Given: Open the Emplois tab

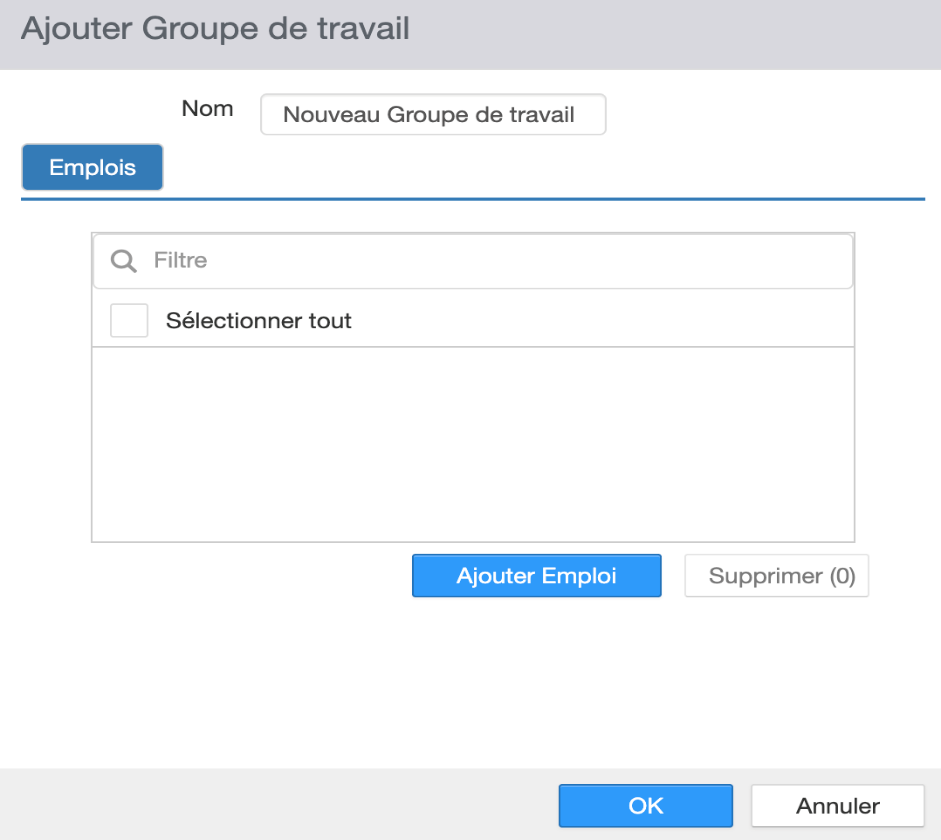Looking at the screenshot, I should [92, 167].
